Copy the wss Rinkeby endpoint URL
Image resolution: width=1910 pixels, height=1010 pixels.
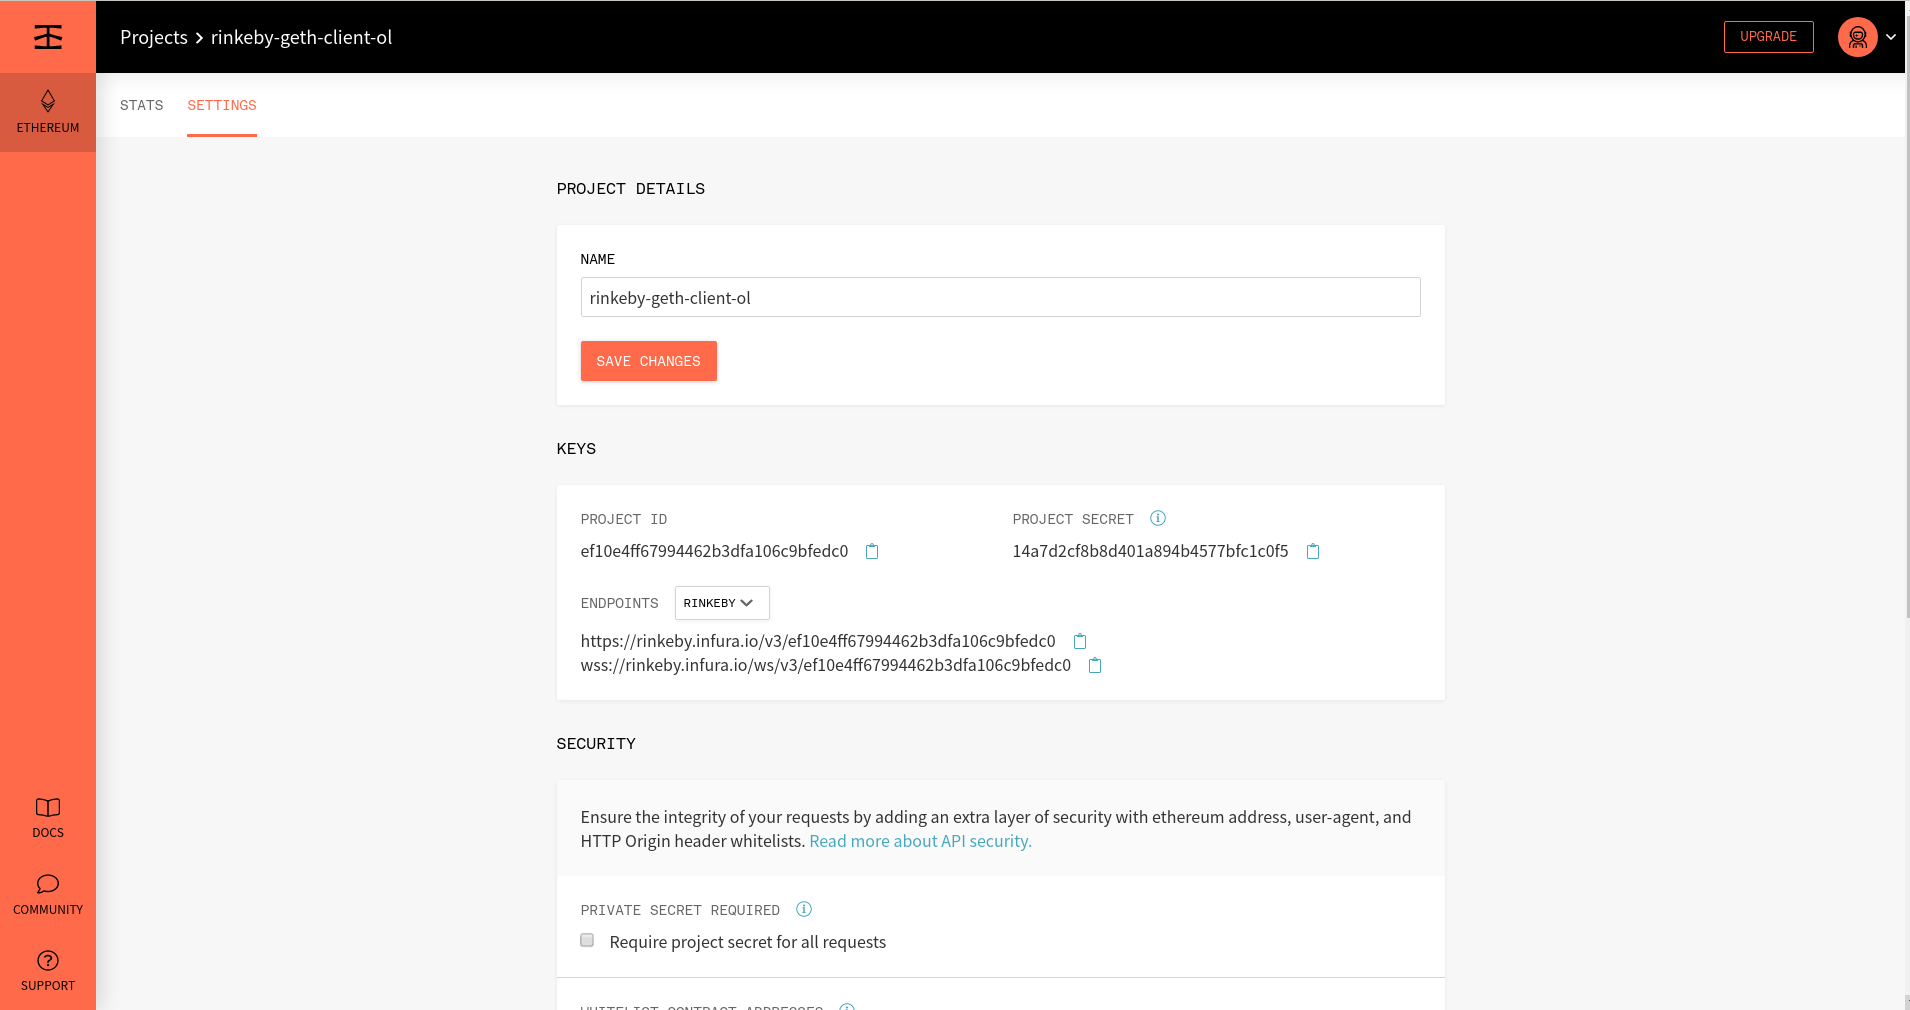coord(1095,665)
